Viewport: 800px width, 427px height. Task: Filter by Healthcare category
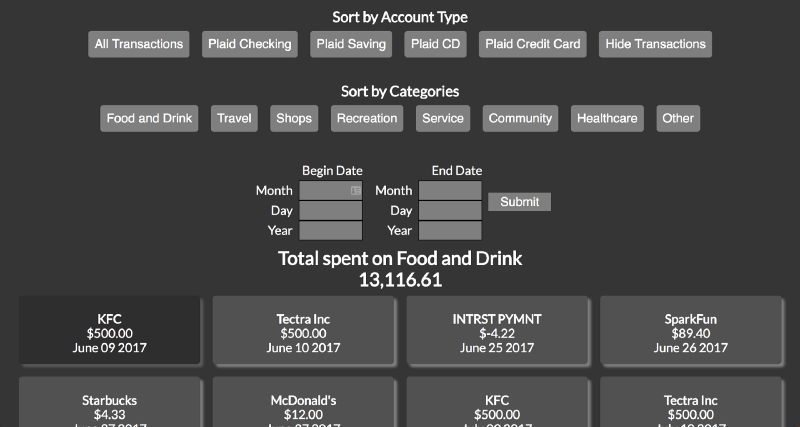607,118
